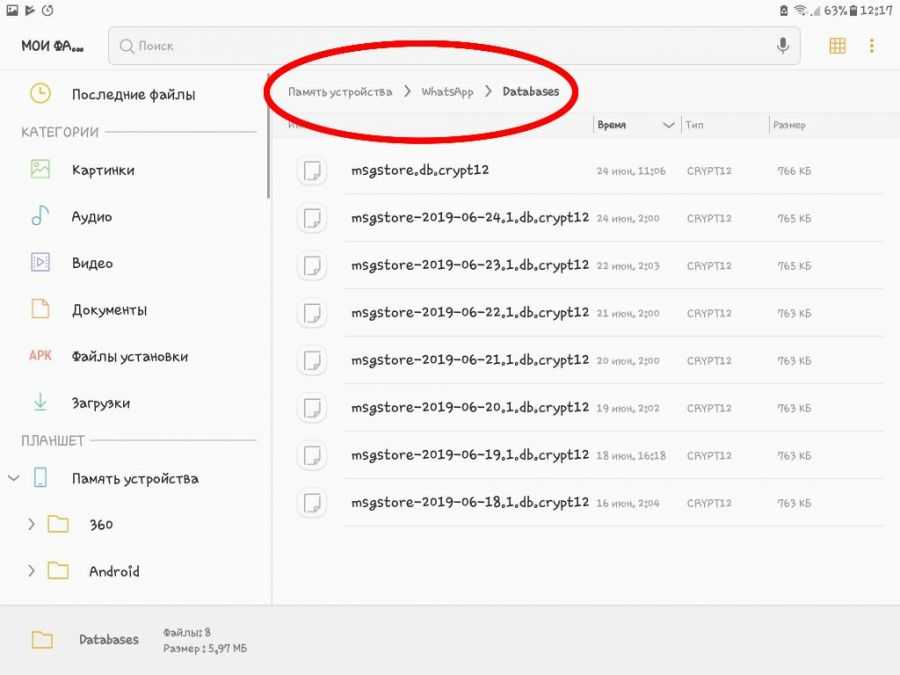
Task: Click Databases in the breadcrumb path
Action: pos(530,91)
